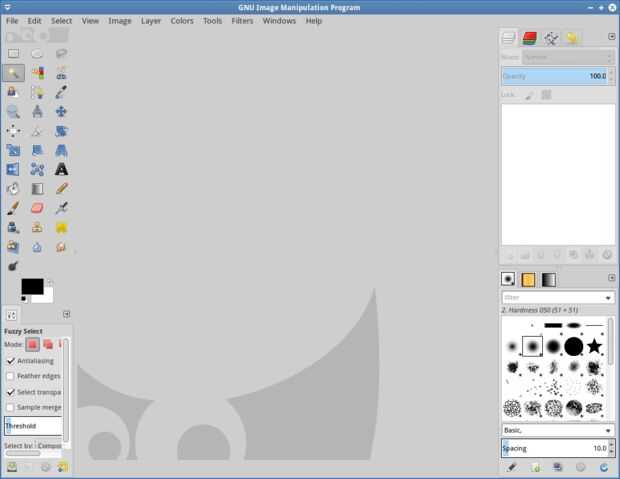
Task: Select the Zoom magnifier tool
Action: [13, 112]
